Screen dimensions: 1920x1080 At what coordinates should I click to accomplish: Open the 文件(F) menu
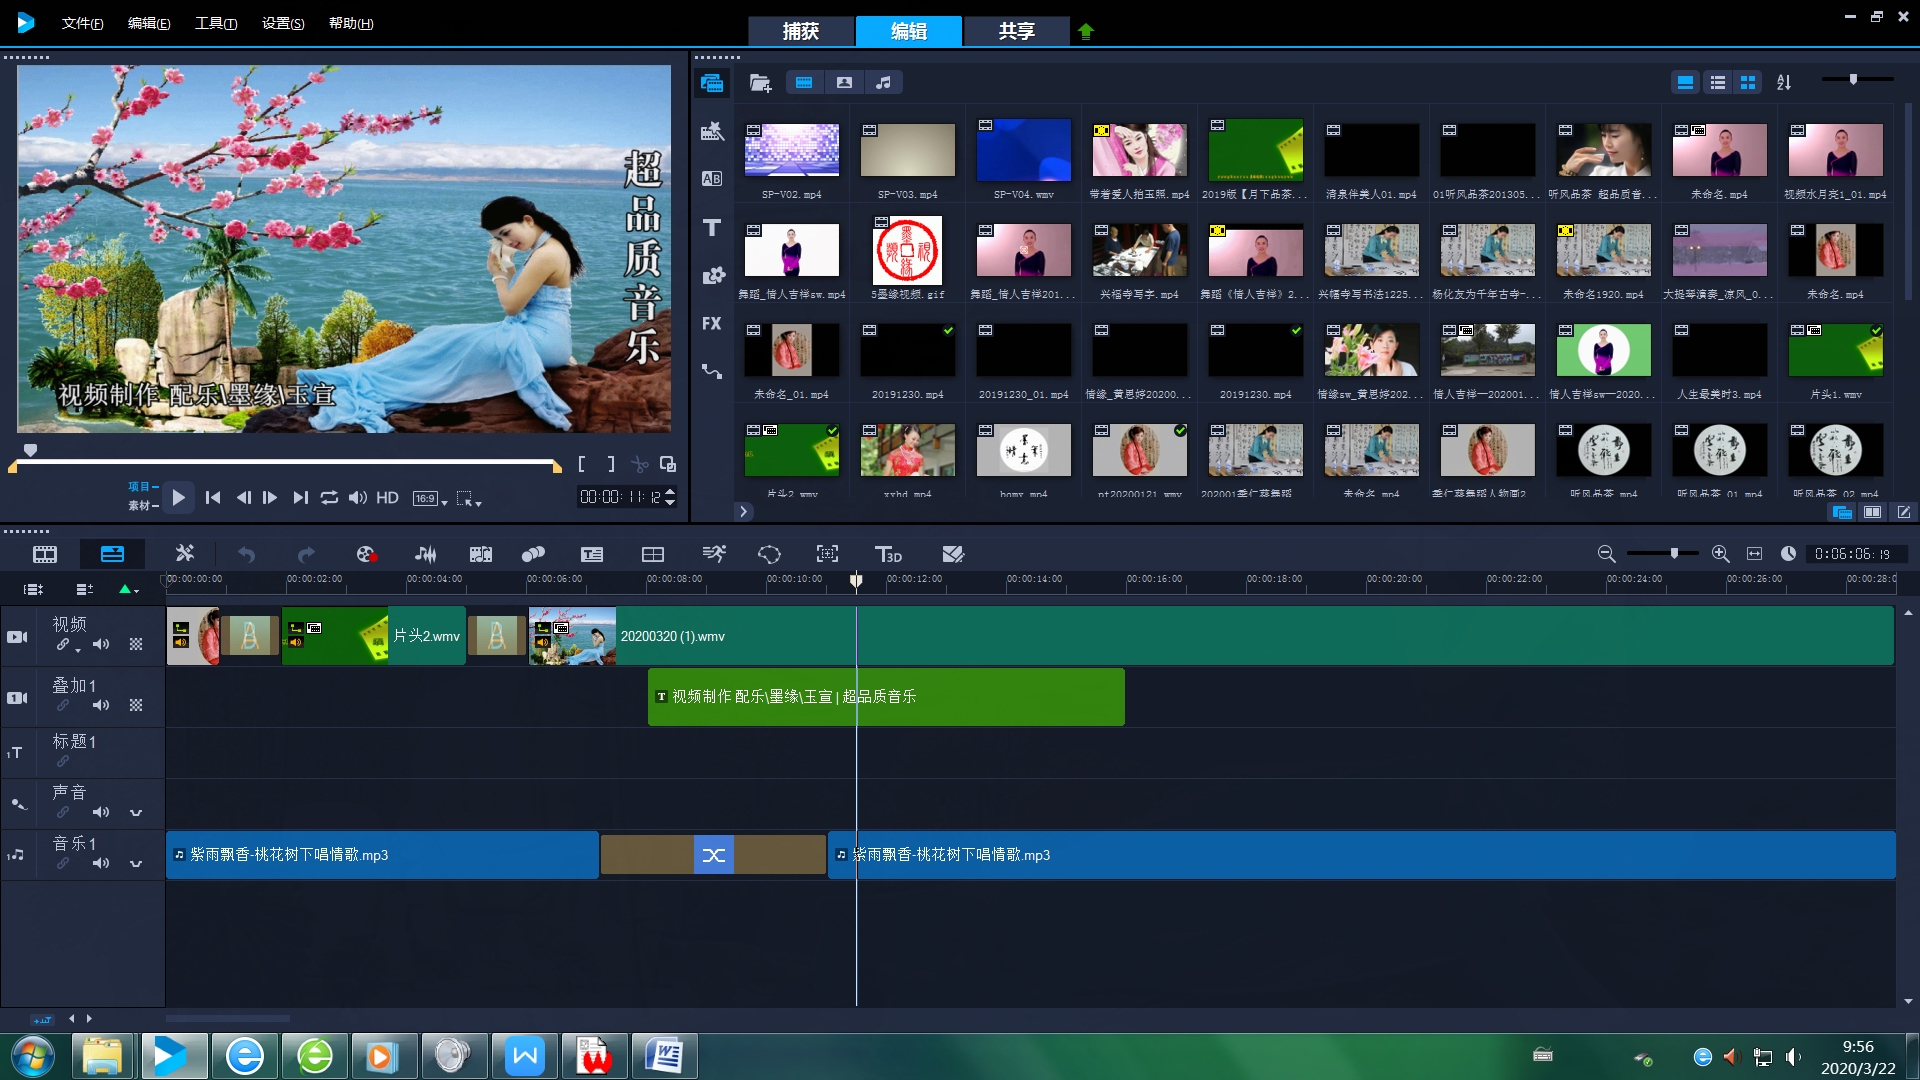pyautogui.click(x=82, y=23)
